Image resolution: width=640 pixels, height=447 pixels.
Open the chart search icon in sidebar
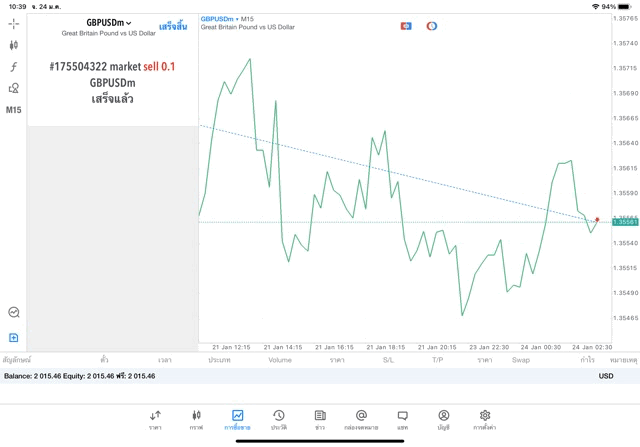14,313
